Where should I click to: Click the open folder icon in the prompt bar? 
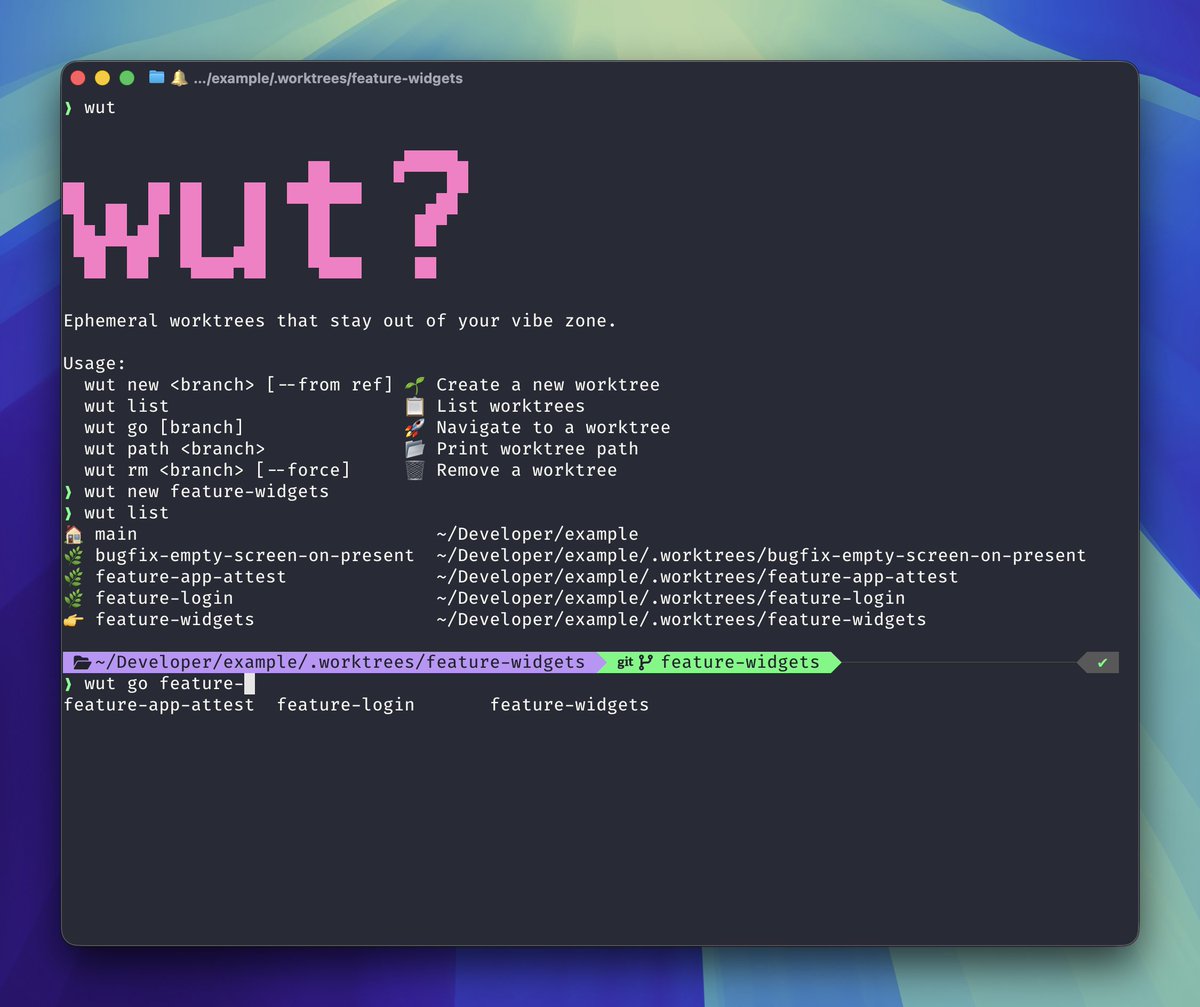coord(83,662)
